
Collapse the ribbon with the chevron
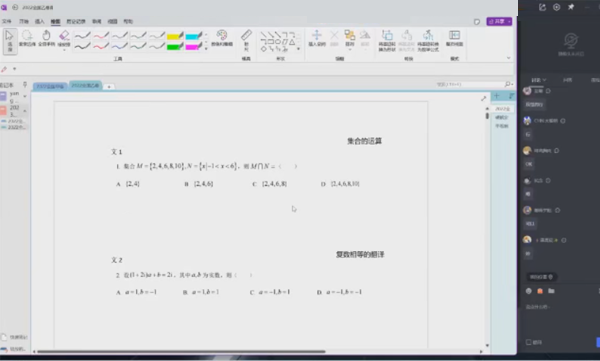[x=509, y=58]
